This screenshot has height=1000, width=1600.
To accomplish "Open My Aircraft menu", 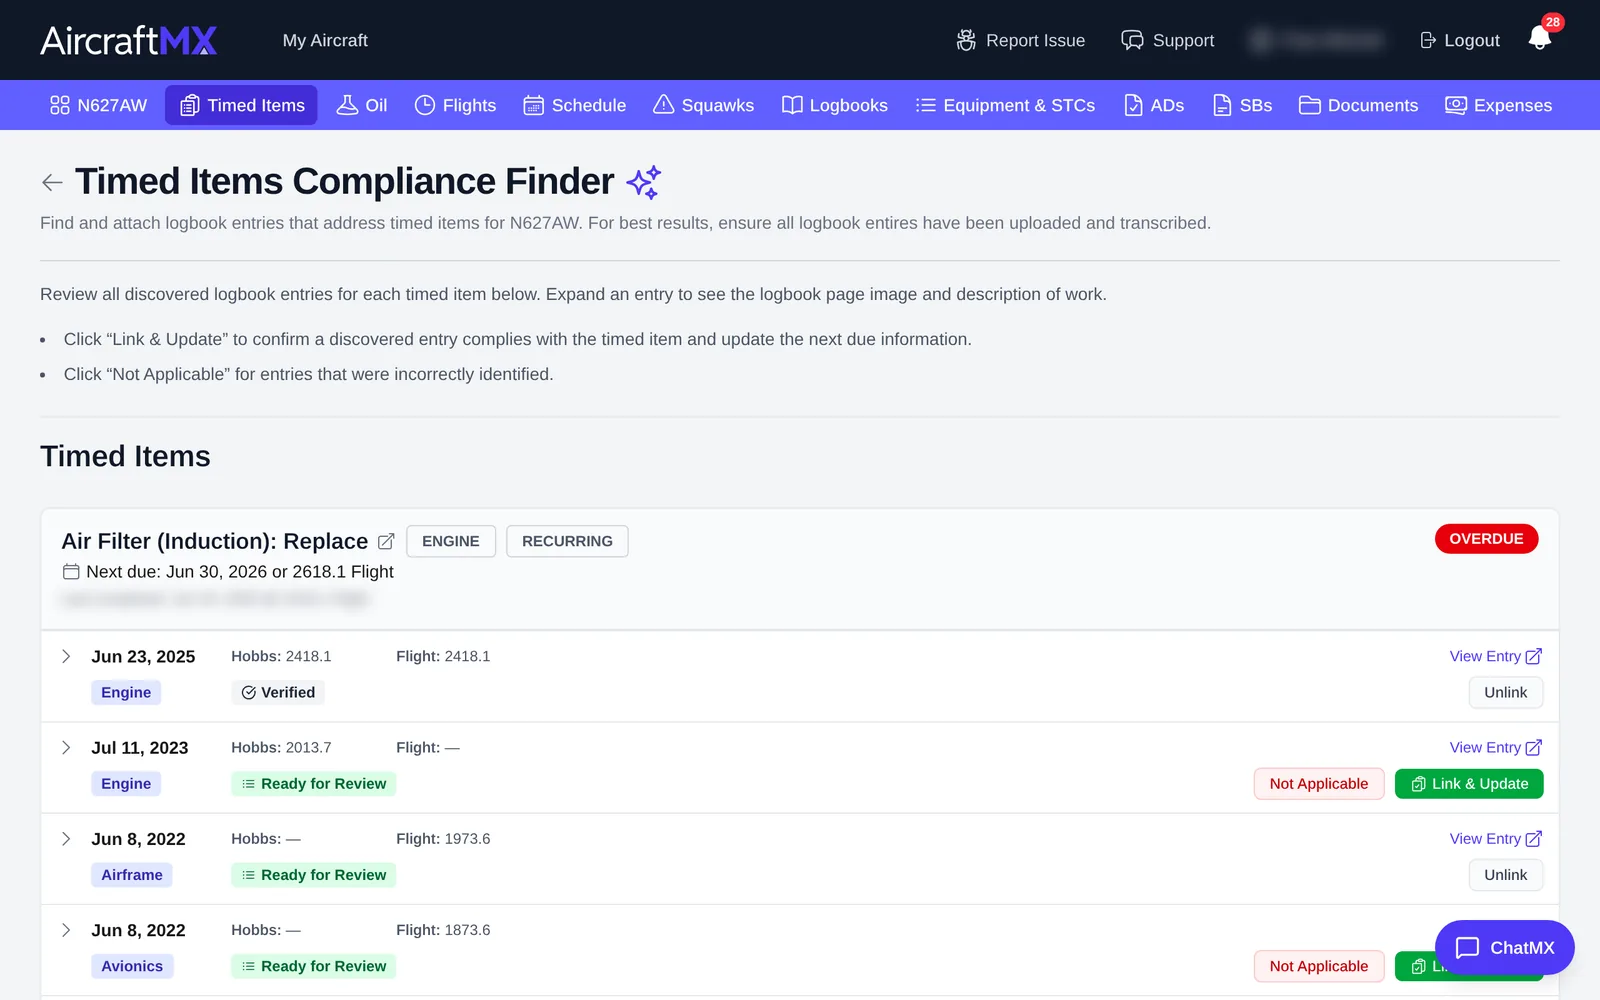I will coord(325,40).
